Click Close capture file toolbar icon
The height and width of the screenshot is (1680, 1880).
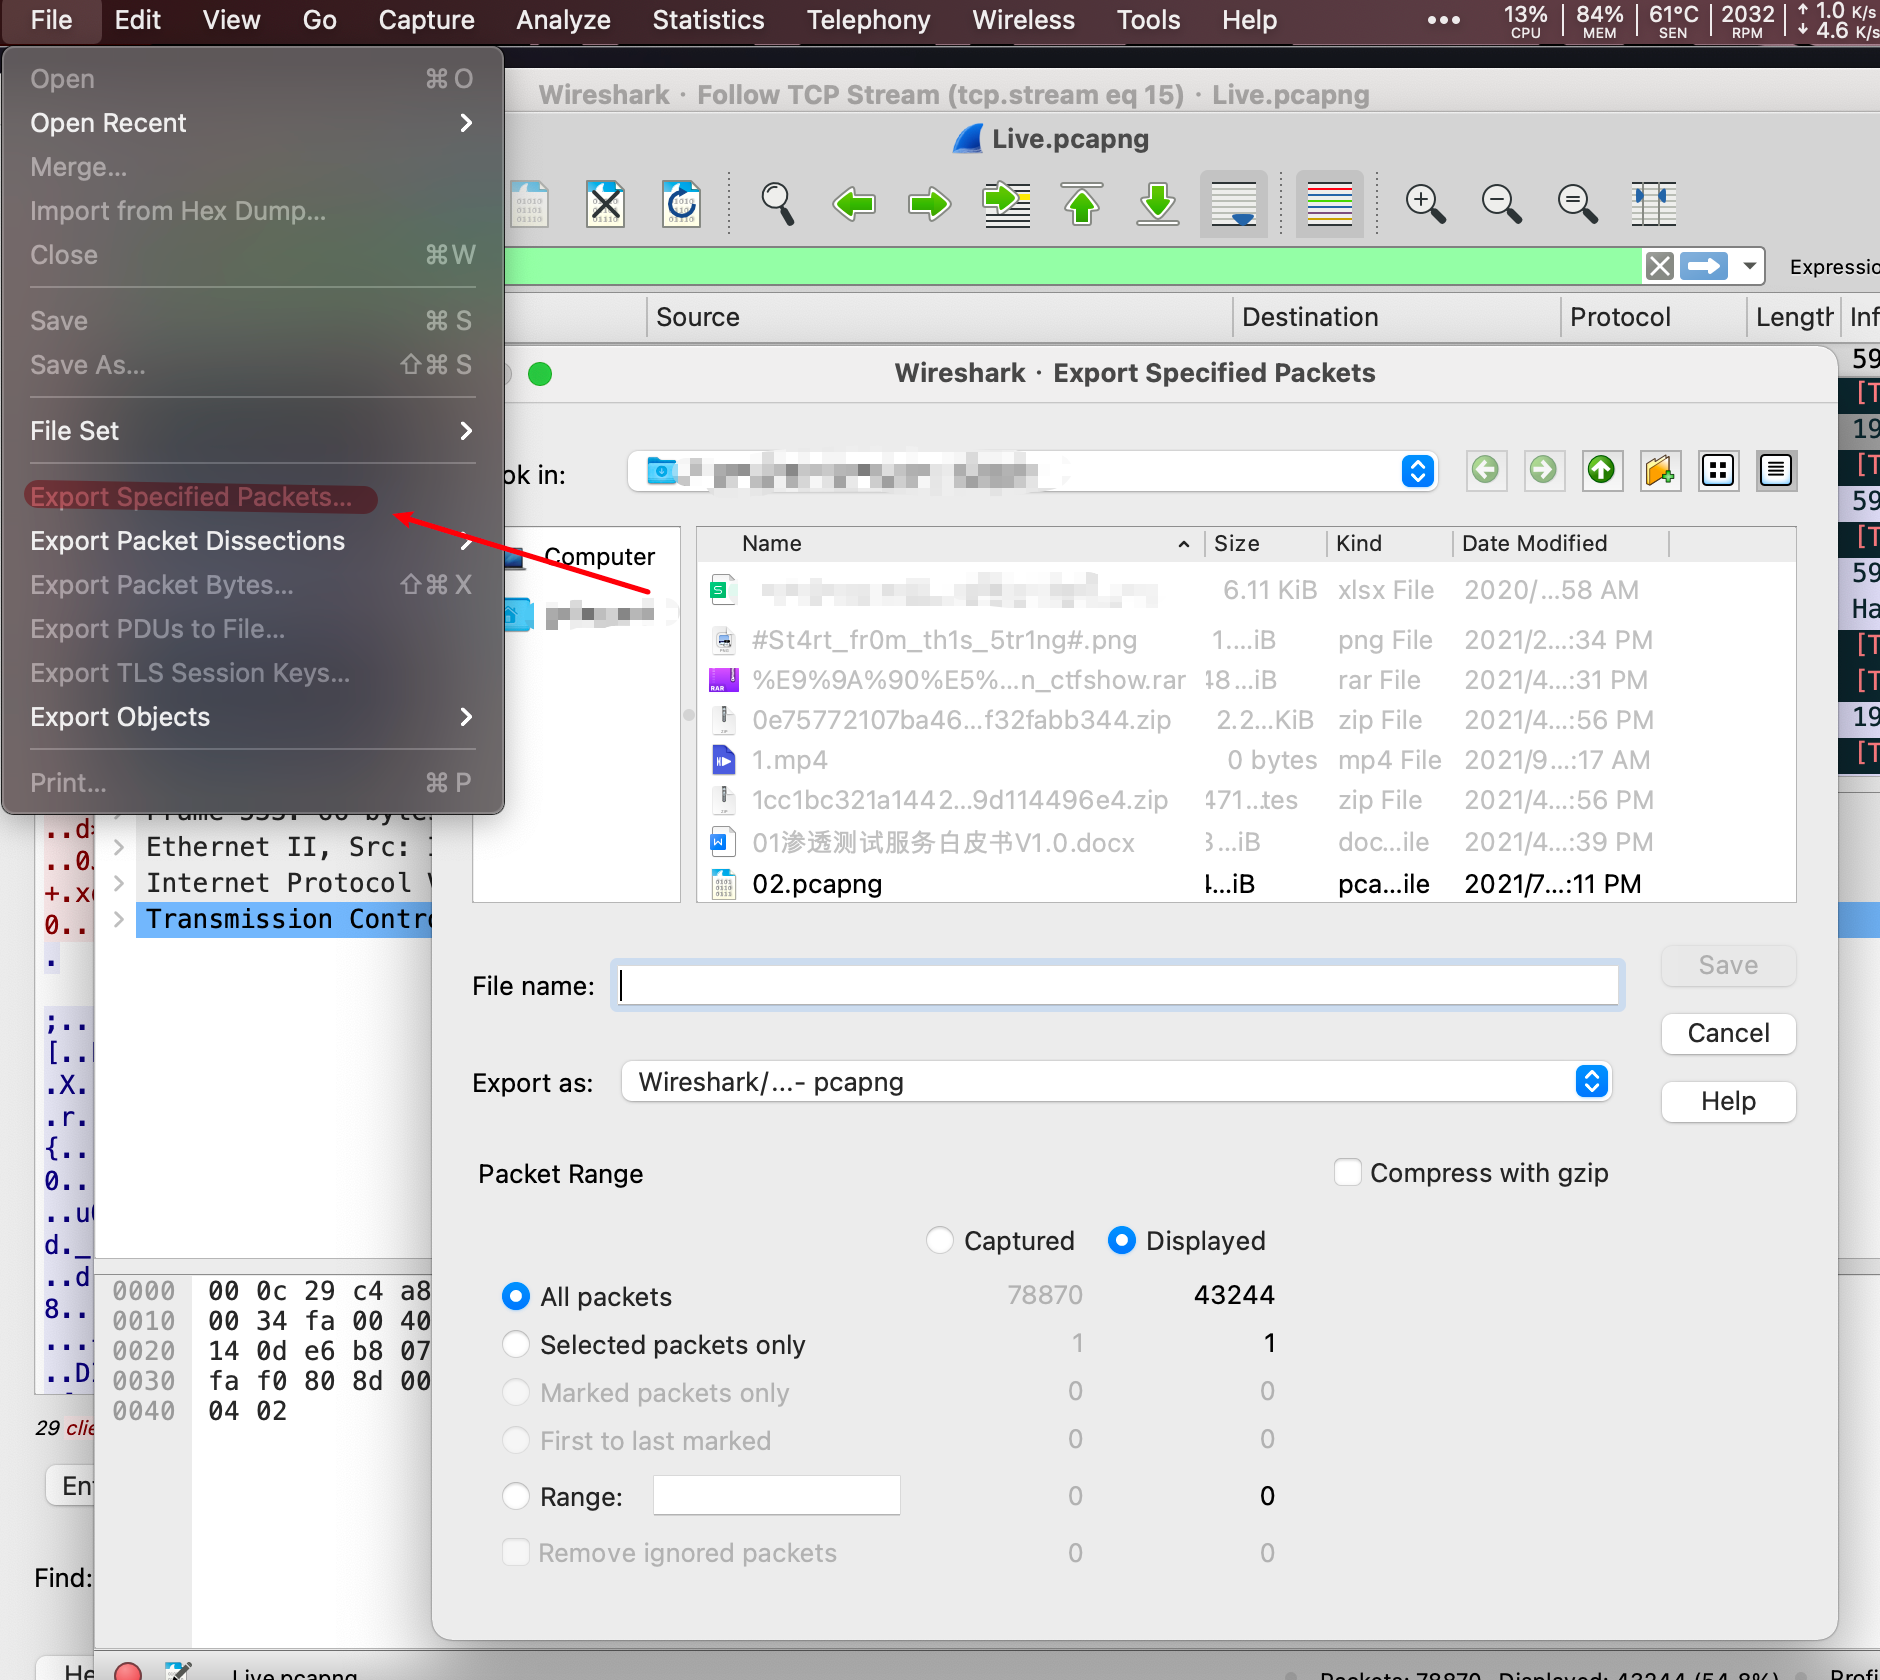606,204
